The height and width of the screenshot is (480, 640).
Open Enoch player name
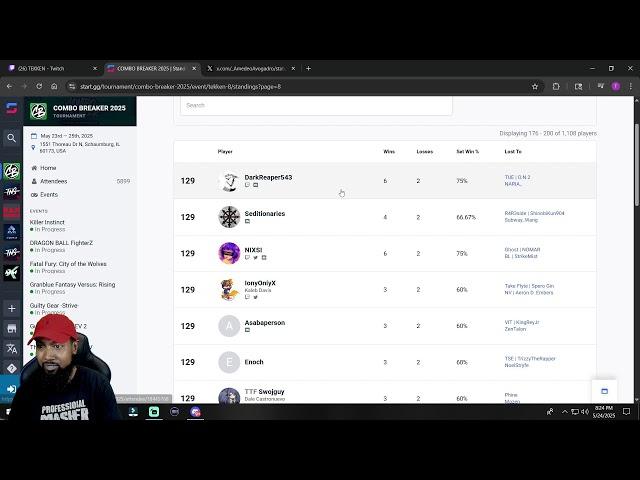tap(254, 362)
